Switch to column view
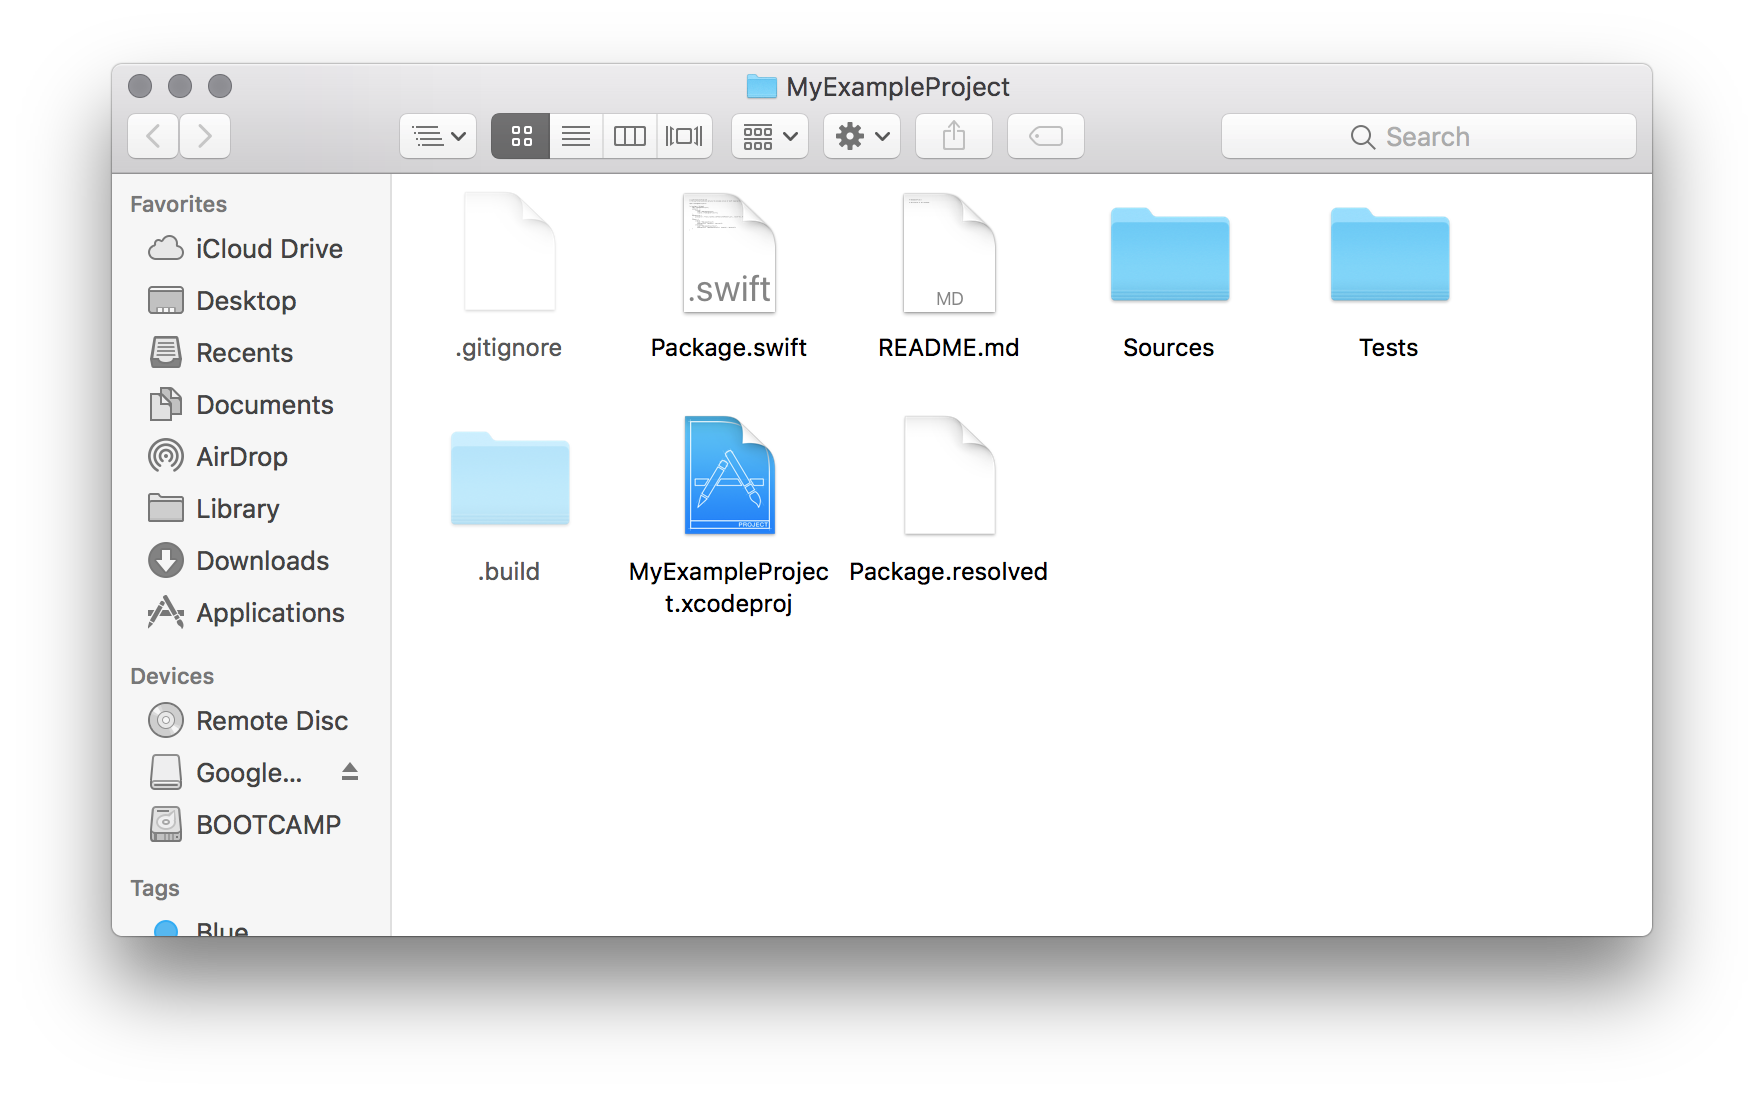1764x1096 pixels. [x=630, y=136]
